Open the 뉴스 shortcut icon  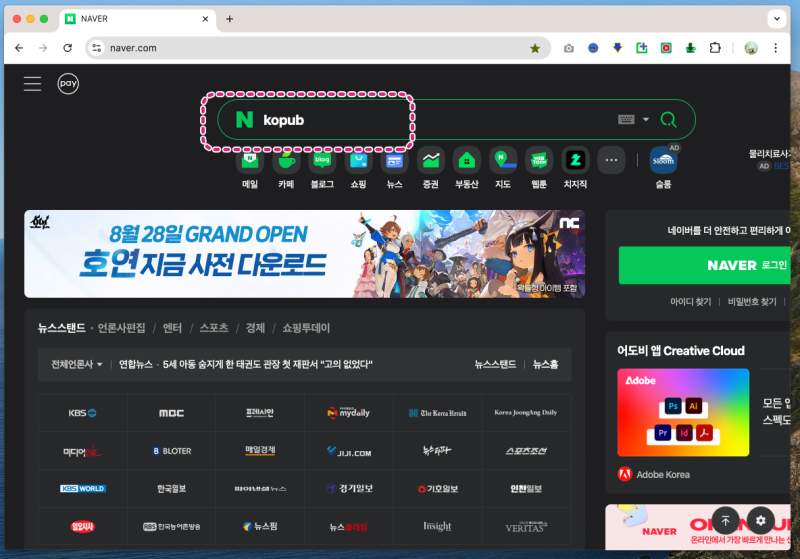click(x=394, y=162)
